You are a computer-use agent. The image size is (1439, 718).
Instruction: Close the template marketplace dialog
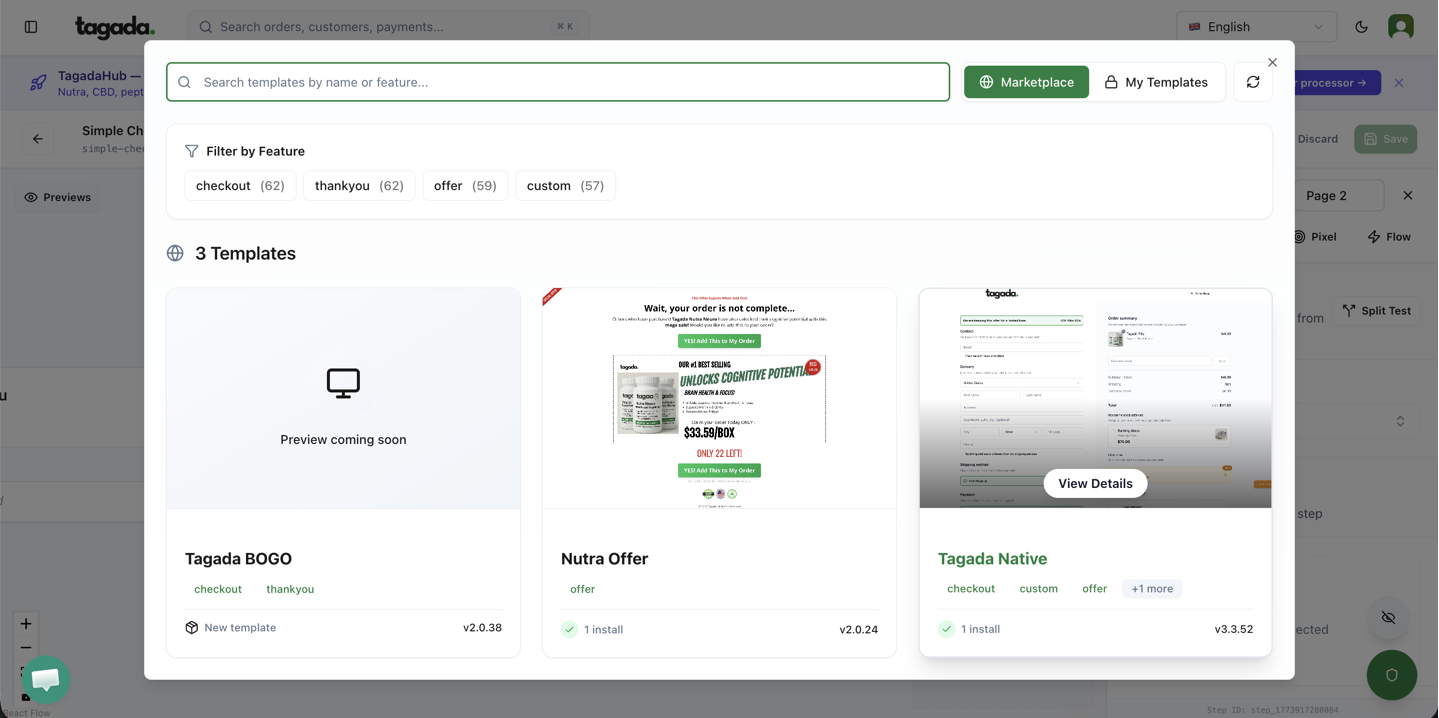click(1272, 62)
